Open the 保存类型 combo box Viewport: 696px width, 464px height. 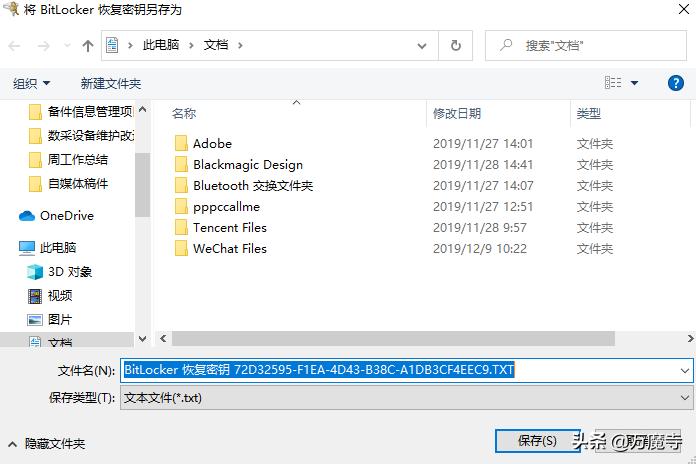(406, 397)
